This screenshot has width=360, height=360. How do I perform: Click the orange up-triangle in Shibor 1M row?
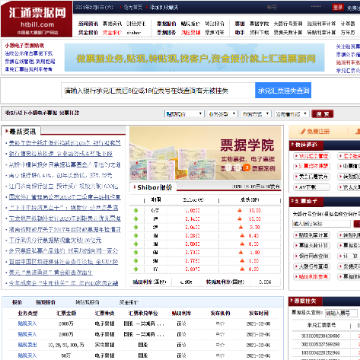click(242, 236)
